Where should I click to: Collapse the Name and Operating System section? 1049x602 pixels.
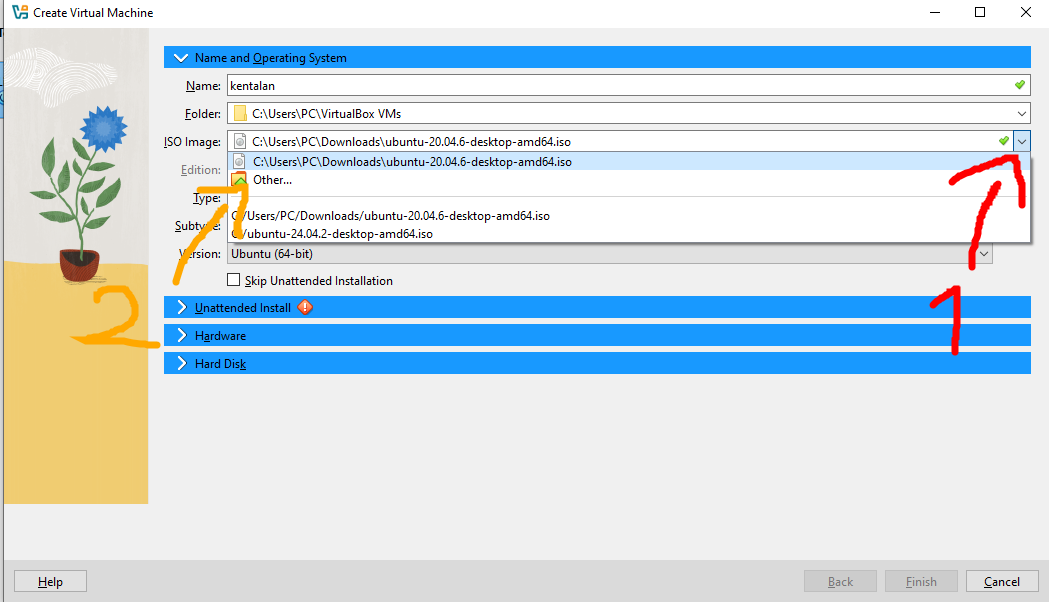point(181,58)
